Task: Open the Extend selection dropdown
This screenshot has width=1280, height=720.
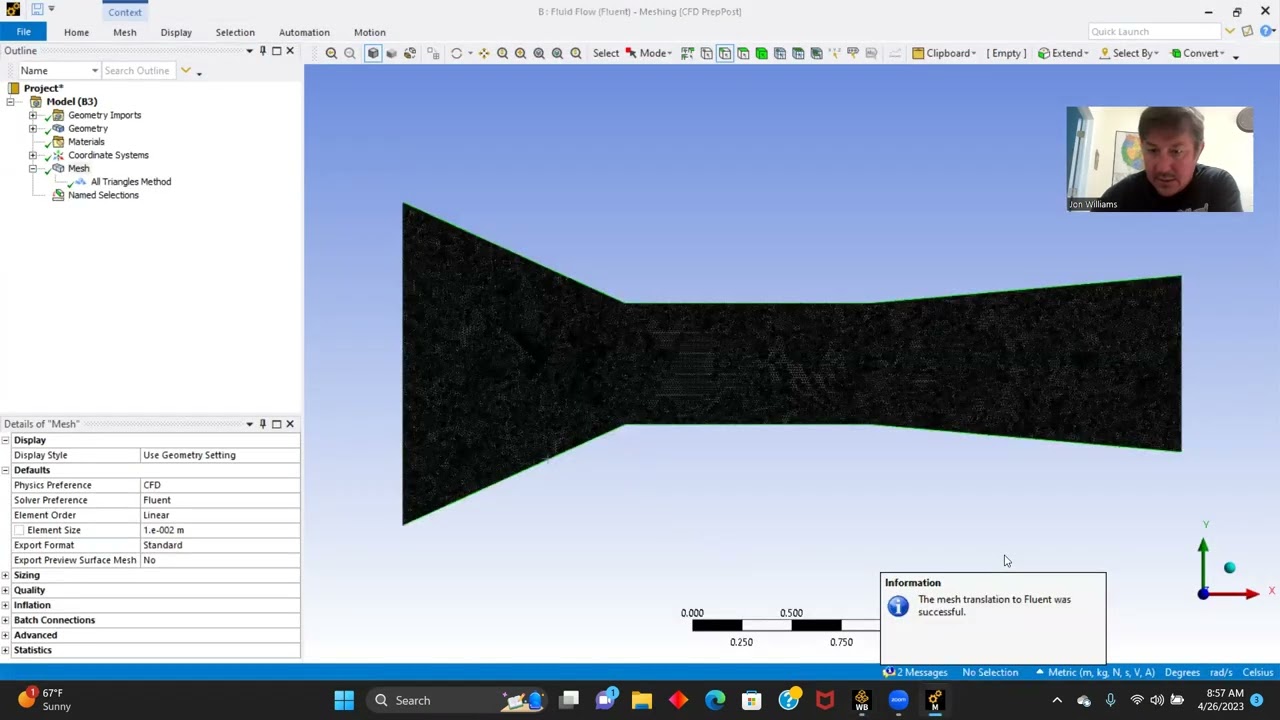Action: pos(1062,53)
